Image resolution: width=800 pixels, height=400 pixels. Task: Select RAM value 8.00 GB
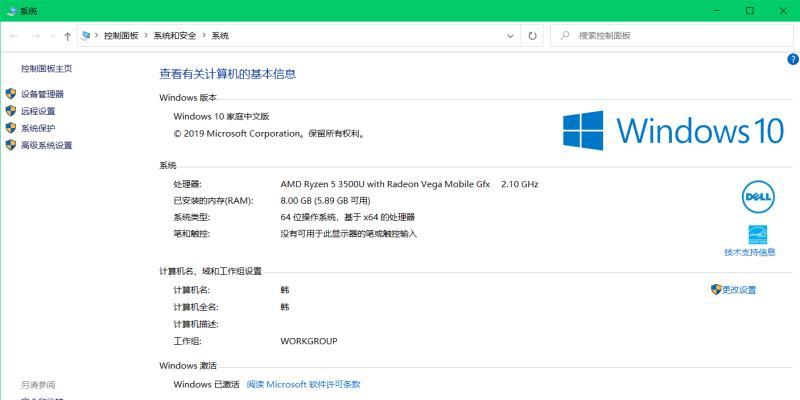(296, 201)
